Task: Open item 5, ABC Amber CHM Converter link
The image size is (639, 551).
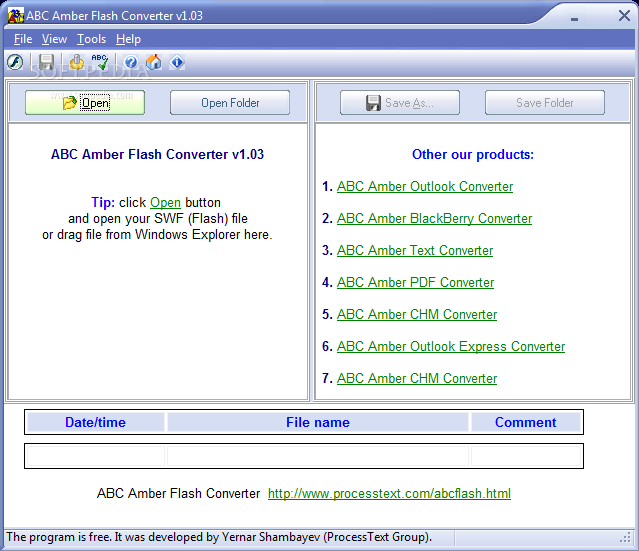Action: pyautogui.click(x=417, y=314)
